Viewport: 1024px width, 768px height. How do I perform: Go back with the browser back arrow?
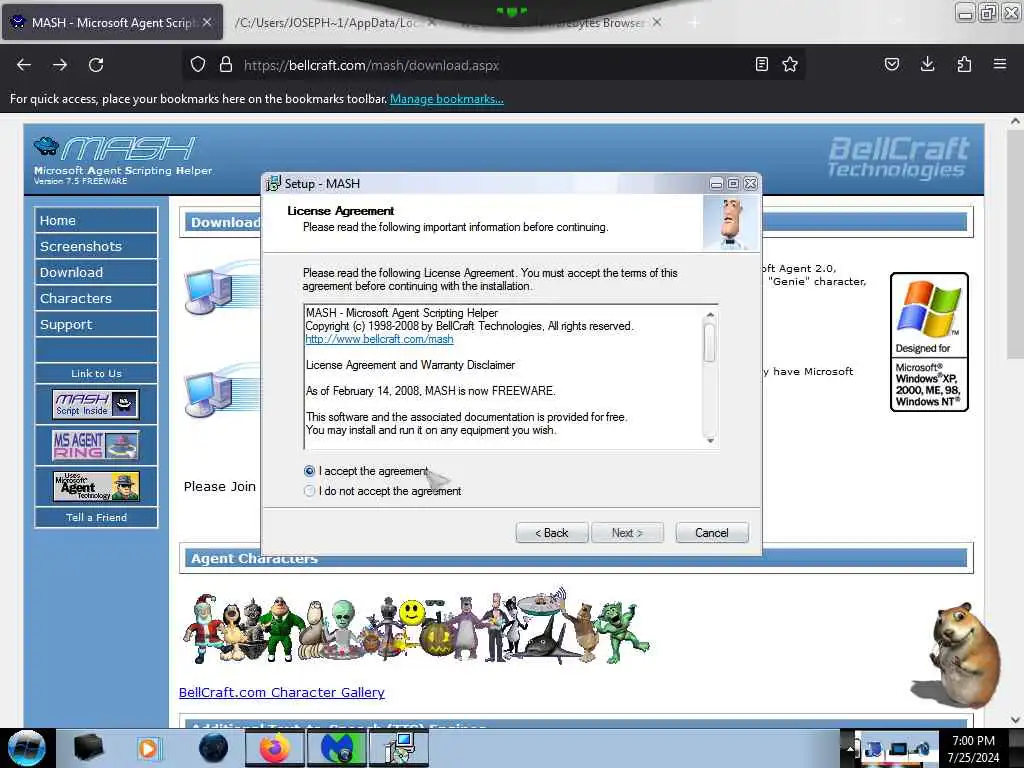pos(24,65)
